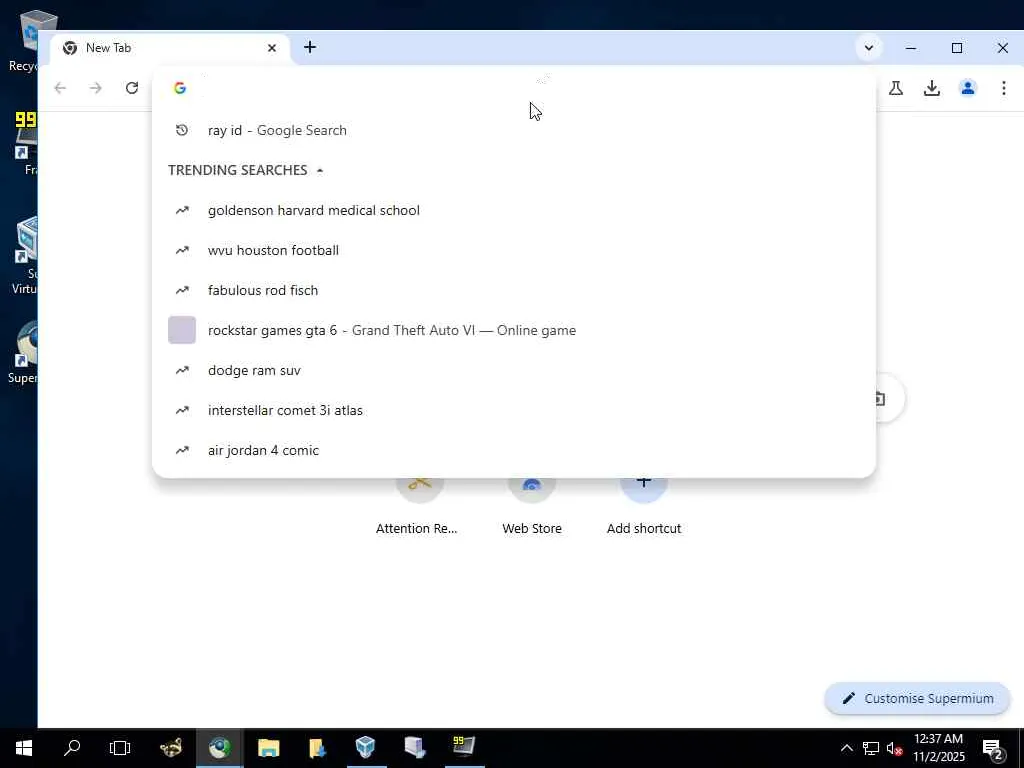Click the trending icon beside dodge ram suv
Viewport: 1024px width, 768px height.
click(x=182, y=370)
